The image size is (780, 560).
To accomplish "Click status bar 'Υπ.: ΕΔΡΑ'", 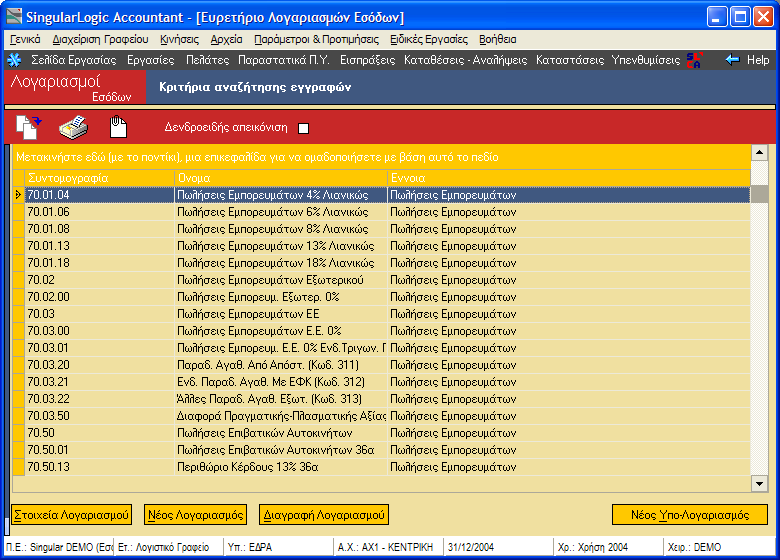I will coord(277,547).
